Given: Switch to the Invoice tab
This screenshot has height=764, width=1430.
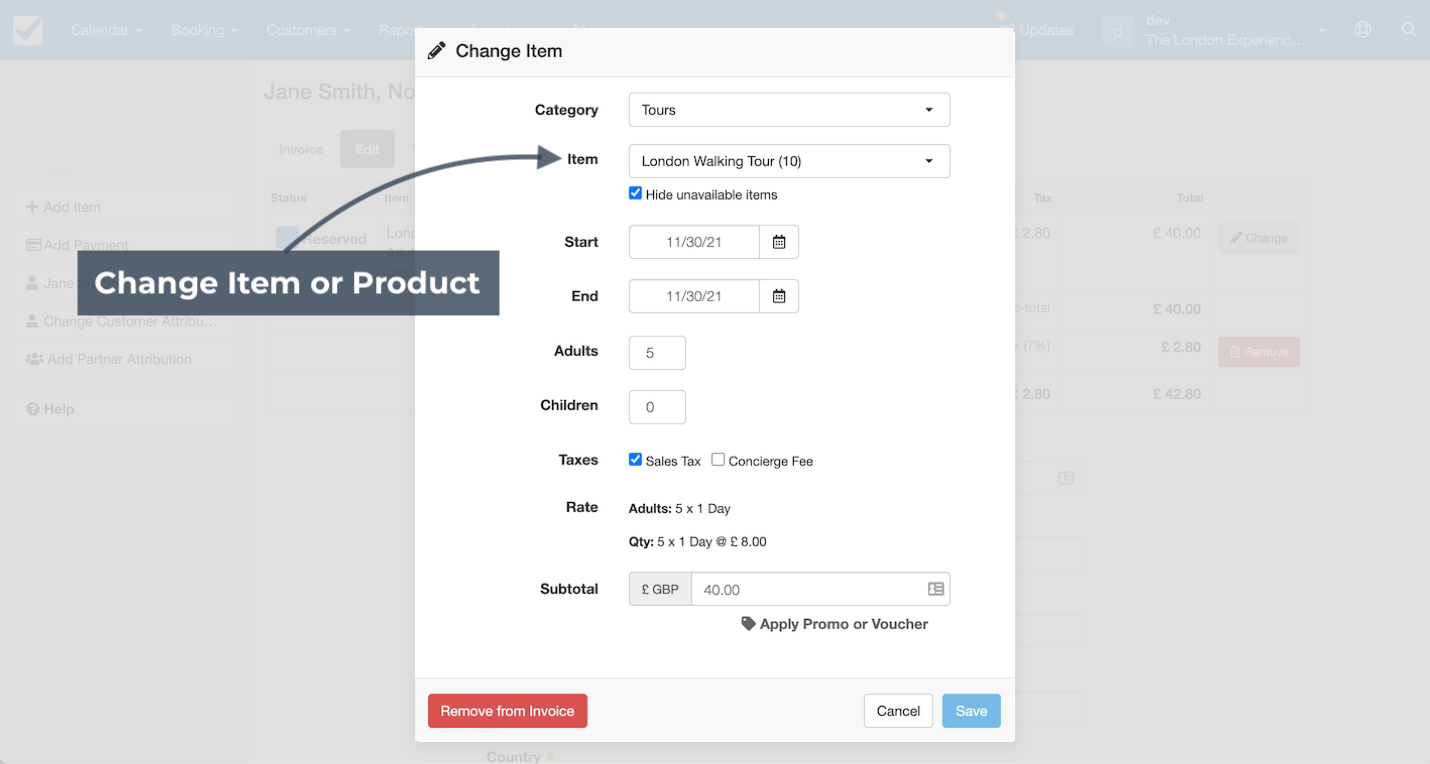Looking at the screenshot, I should (x=301, y=149).
